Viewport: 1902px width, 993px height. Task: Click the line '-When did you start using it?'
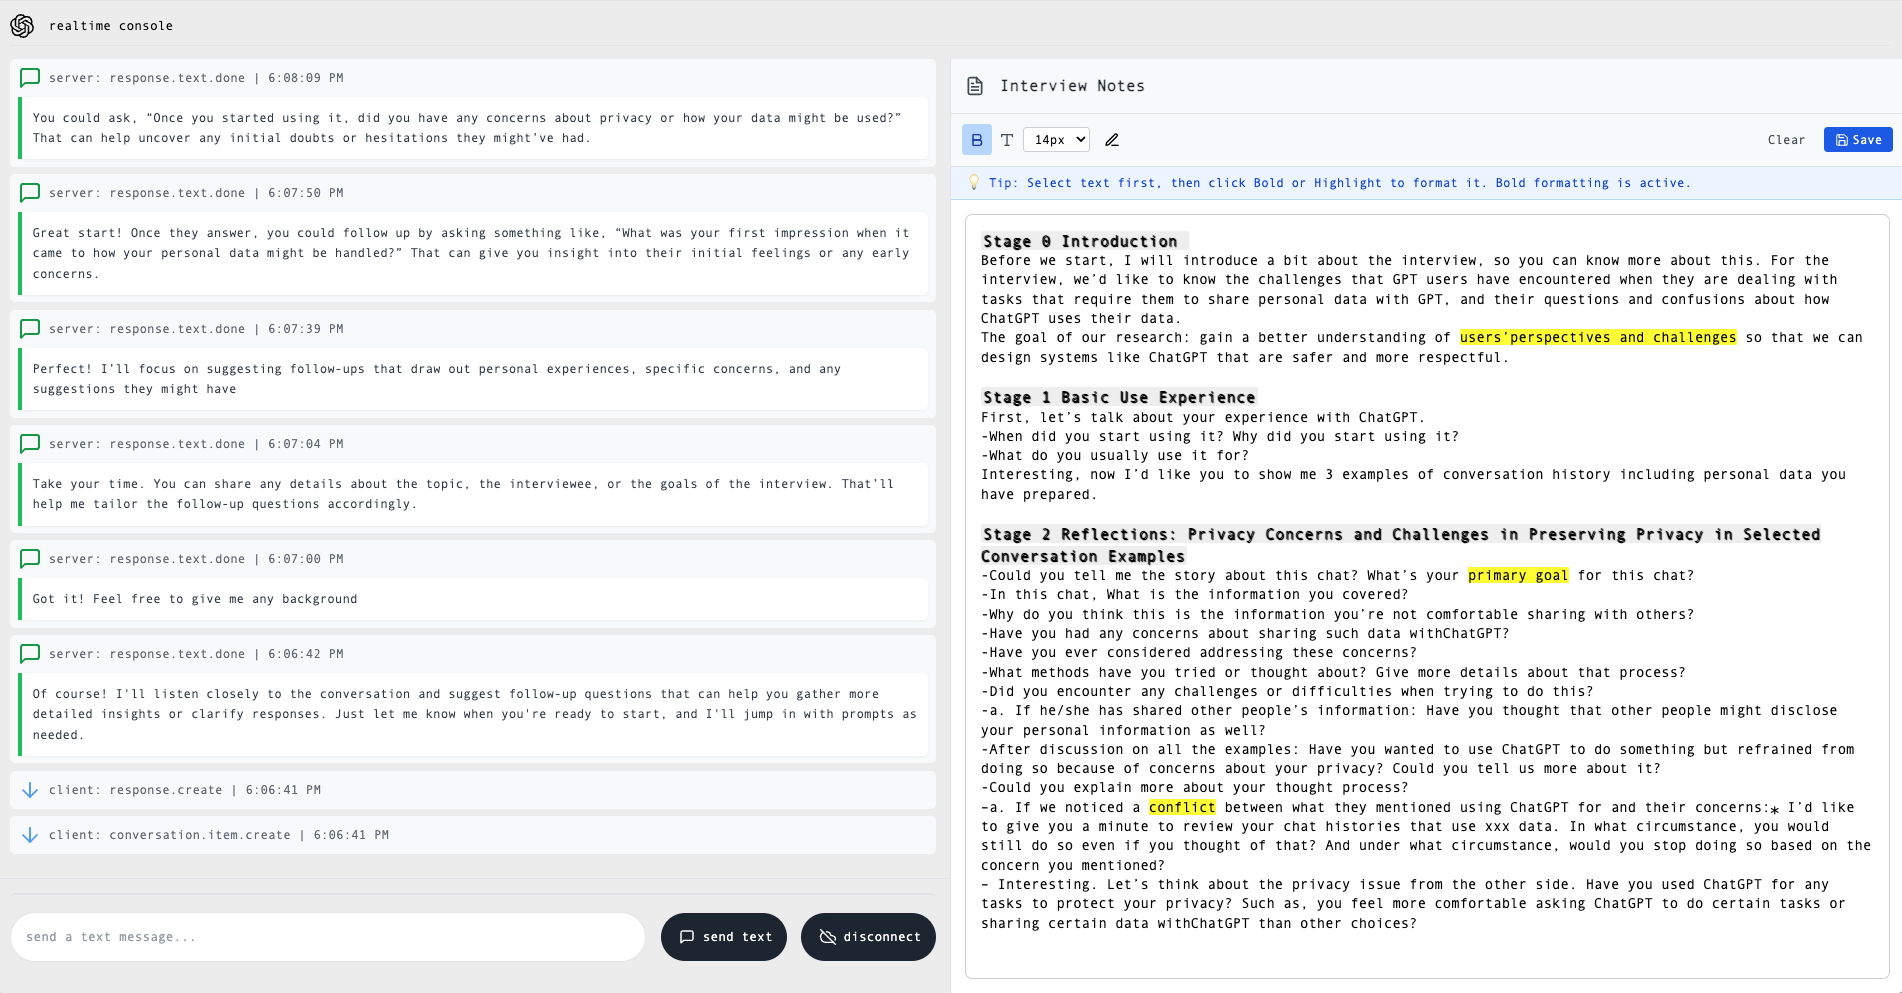[1220, 437]
